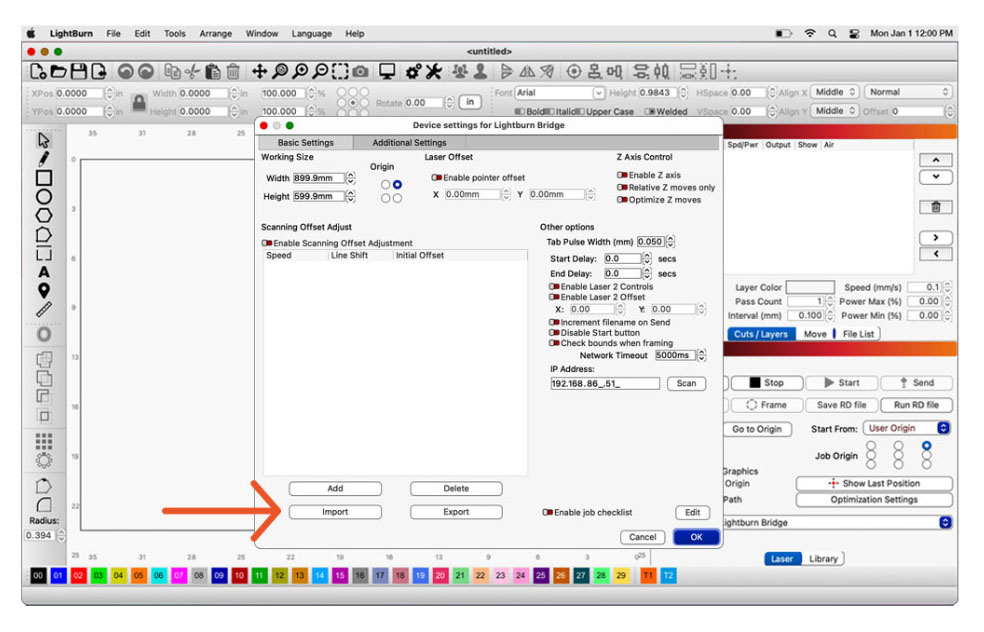Create a new file from the toolbar
Viewport: 984px width, 632px height.
point(38,72)
